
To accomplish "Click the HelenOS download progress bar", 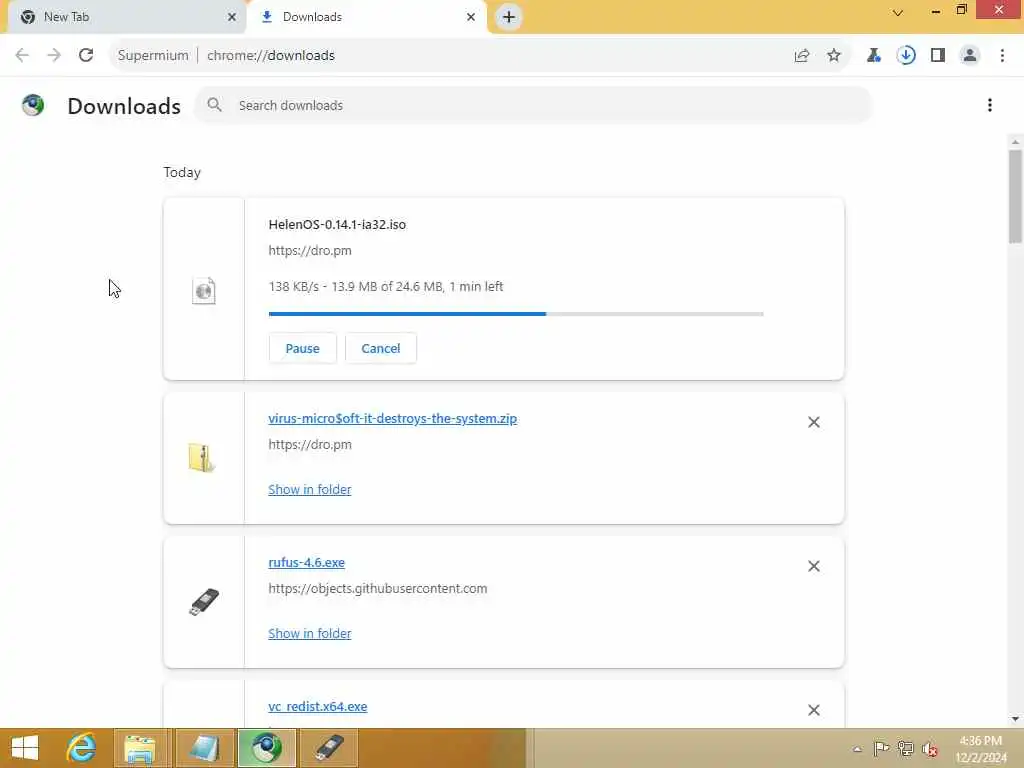I will (516, 314).
